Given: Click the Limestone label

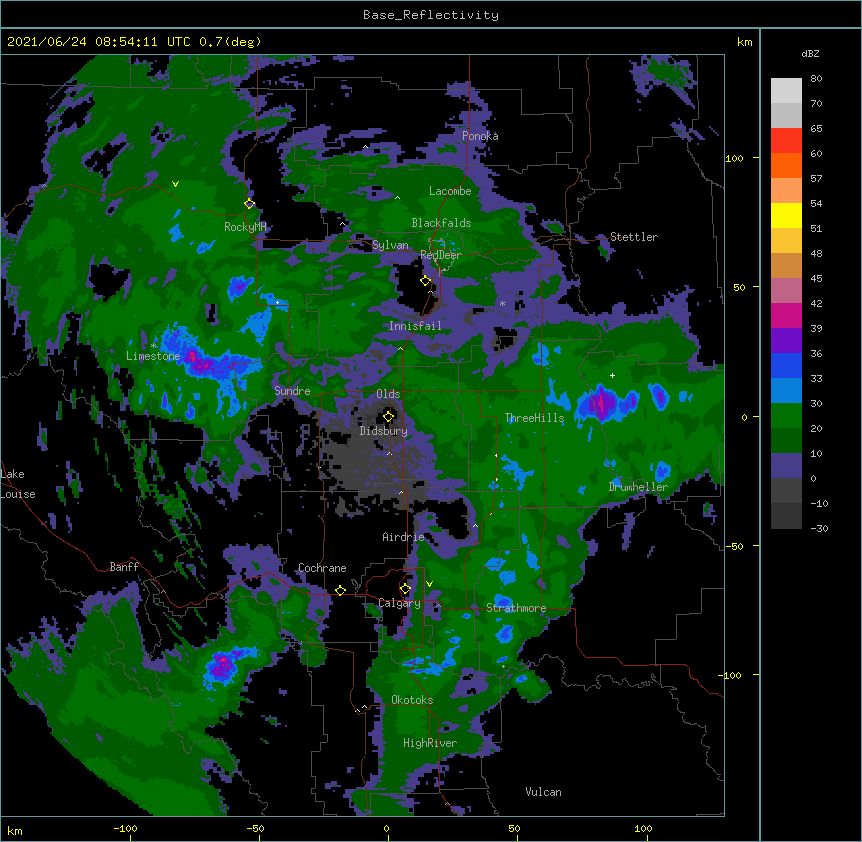Looking at the screenshot, I should [x=153, y=356].
